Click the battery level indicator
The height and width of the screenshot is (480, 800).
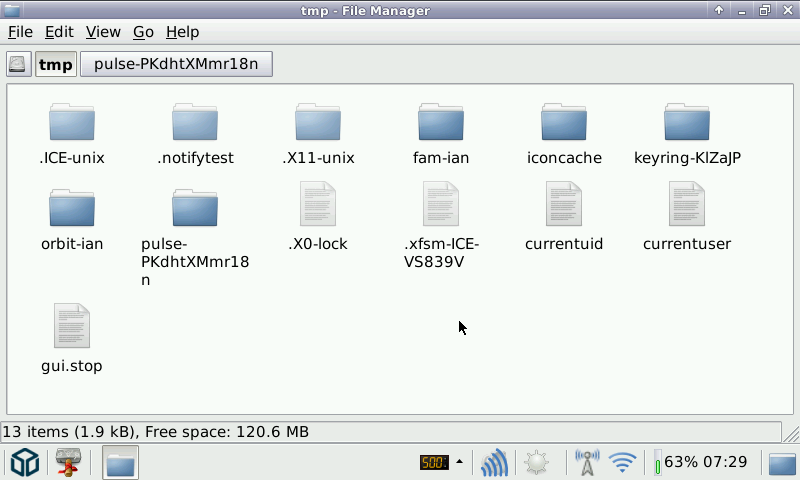[x=658, y=463]
